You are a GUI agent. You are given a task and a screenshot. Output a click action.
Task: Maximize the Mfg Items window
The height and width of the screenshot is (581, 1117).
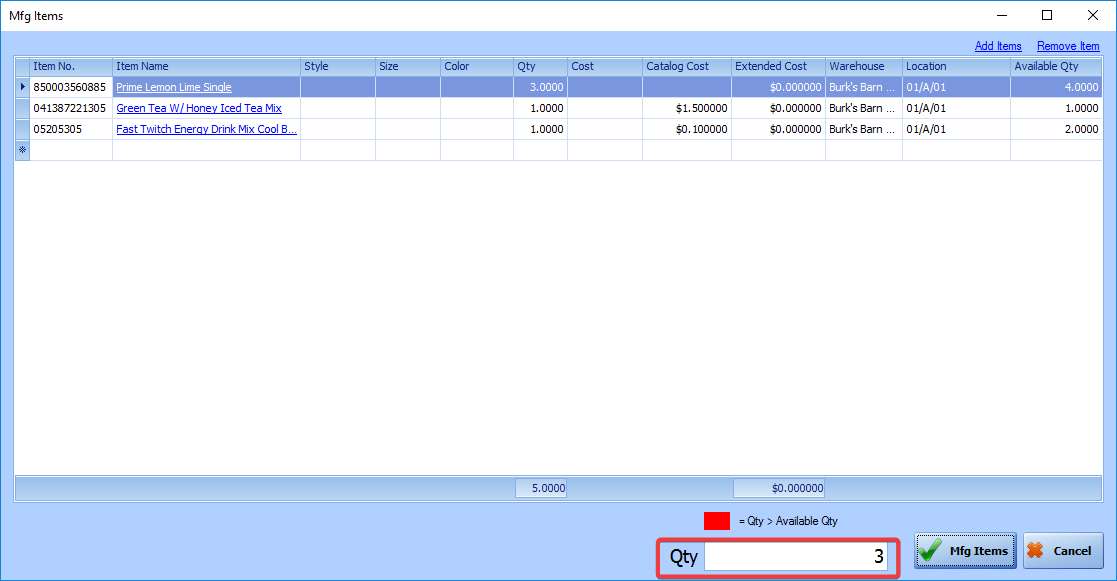pos(1047,15)
